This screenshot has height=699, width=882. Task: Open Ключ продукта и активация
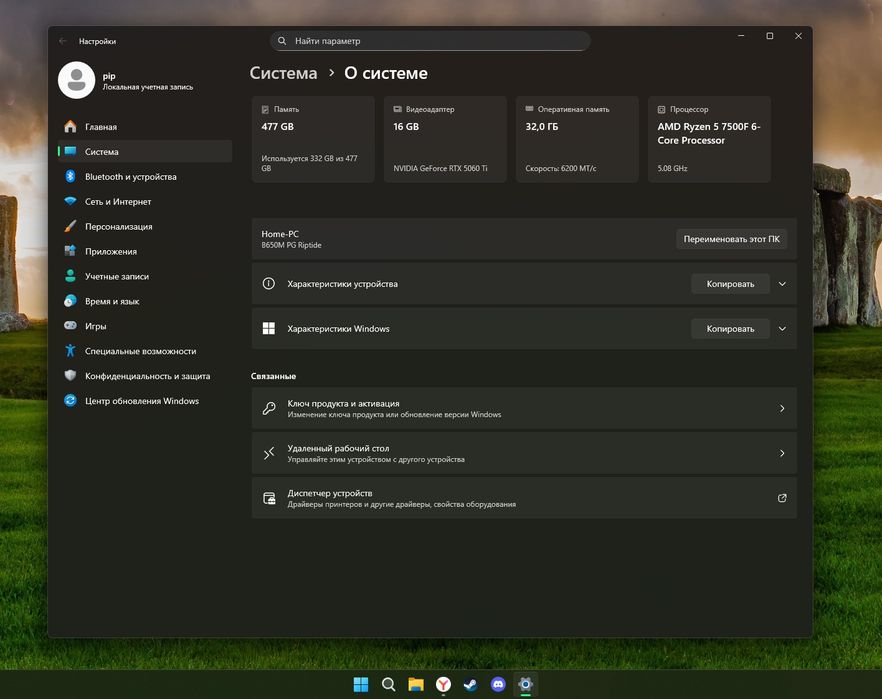click(523, 408)
